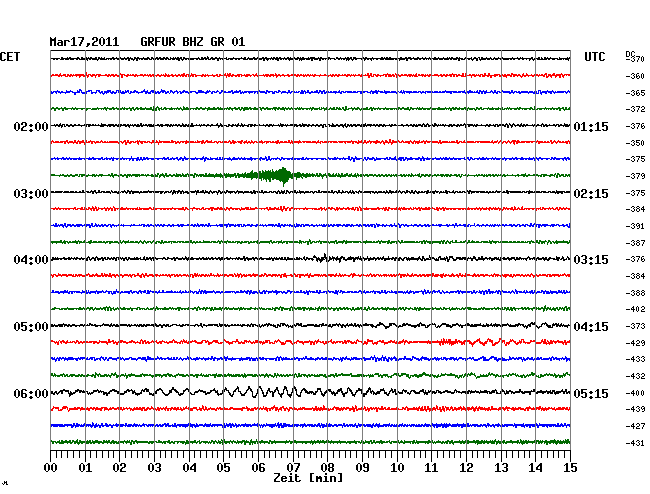Click minute 04 on the time axis

click(189, 468)
